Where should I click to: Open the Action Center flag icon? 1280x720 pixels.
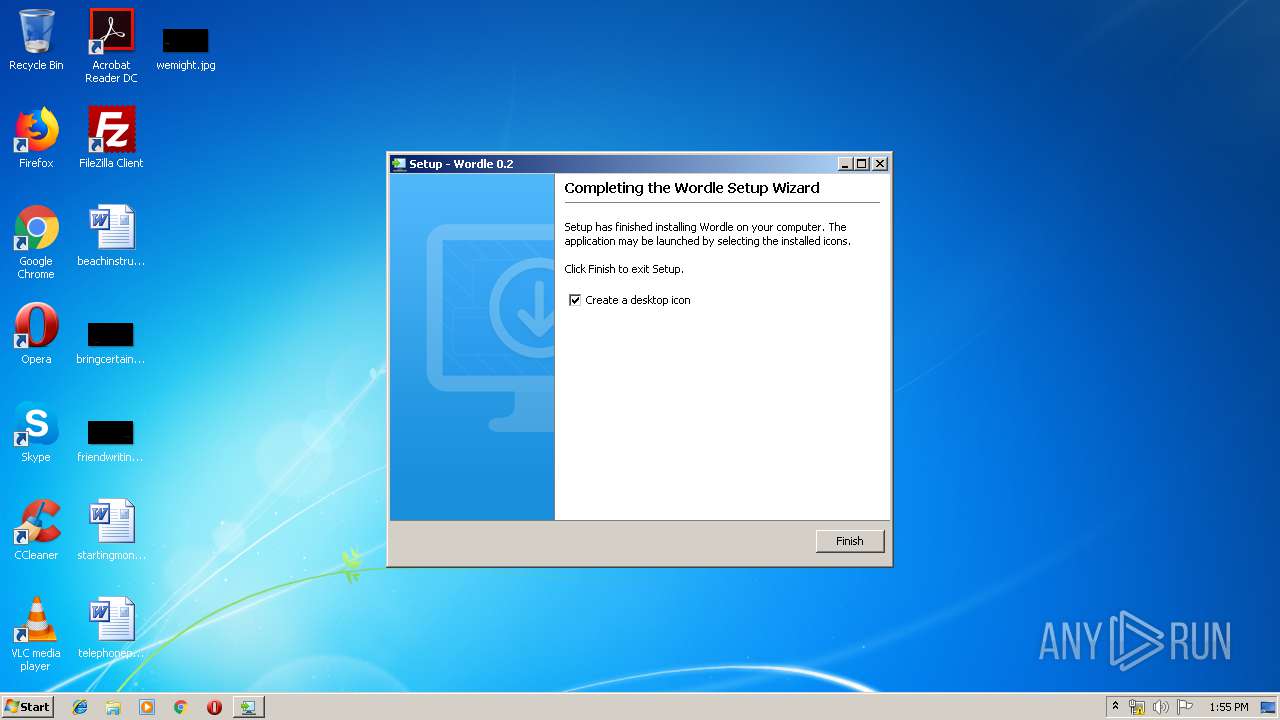1185,707
